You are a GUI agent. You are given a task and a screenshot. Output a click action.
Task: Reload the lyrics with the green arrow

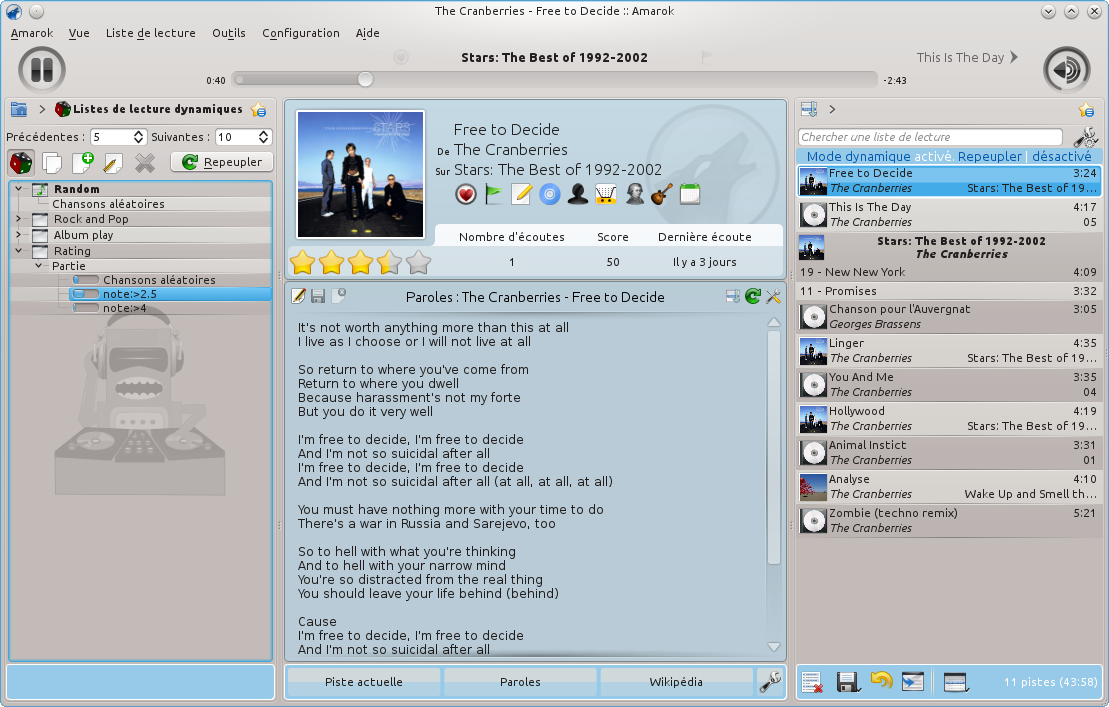tap(753, 296)
